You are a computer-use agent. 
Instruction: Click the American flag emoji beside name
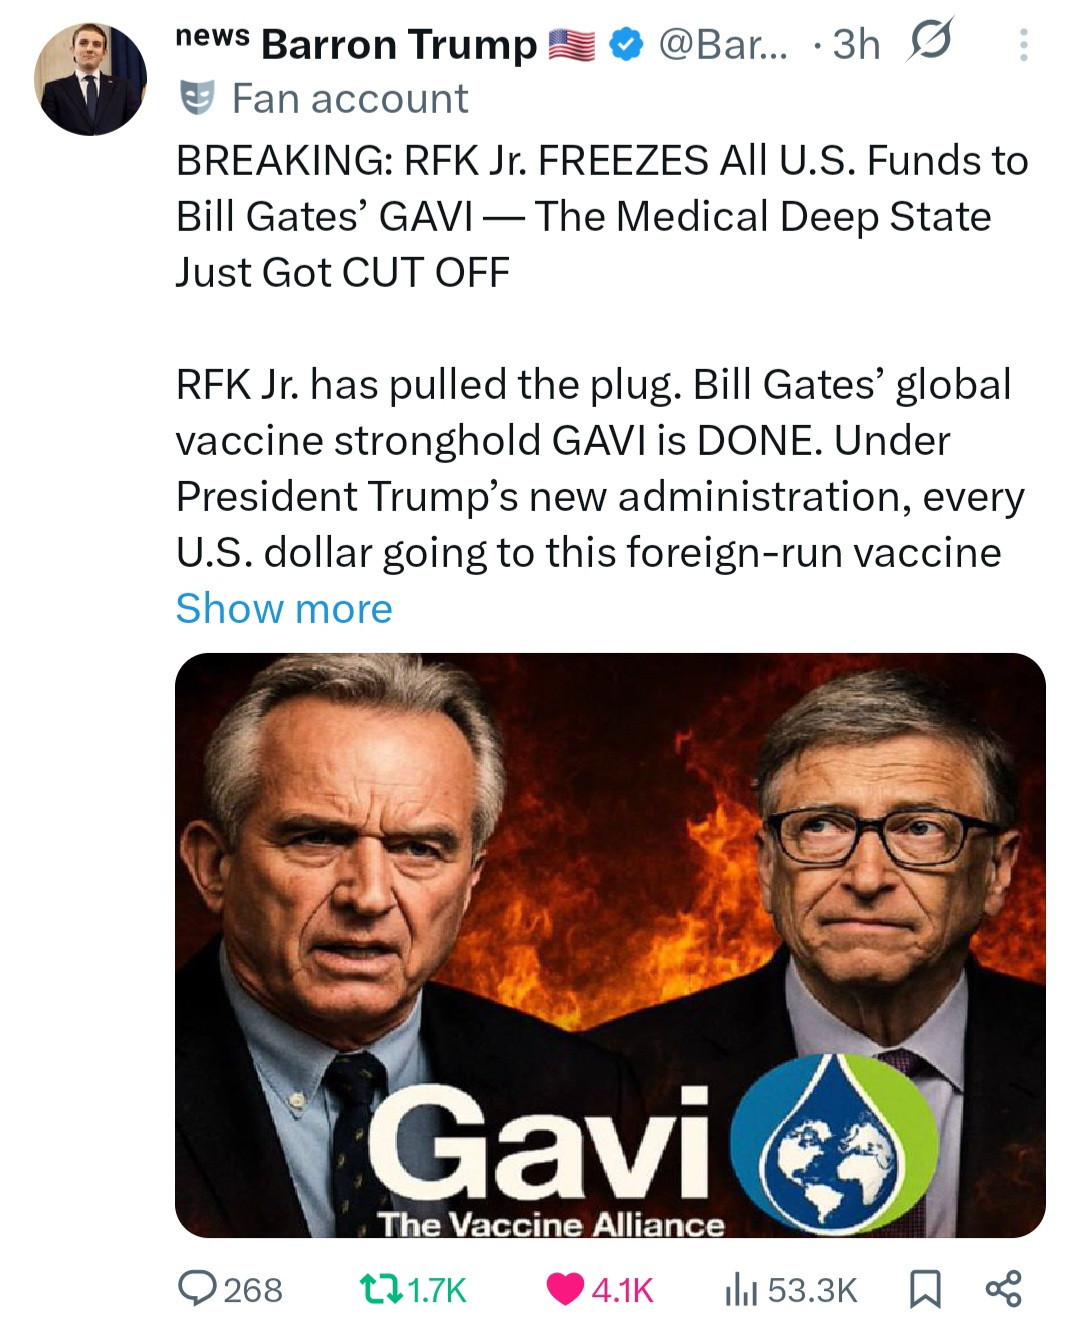573,45
